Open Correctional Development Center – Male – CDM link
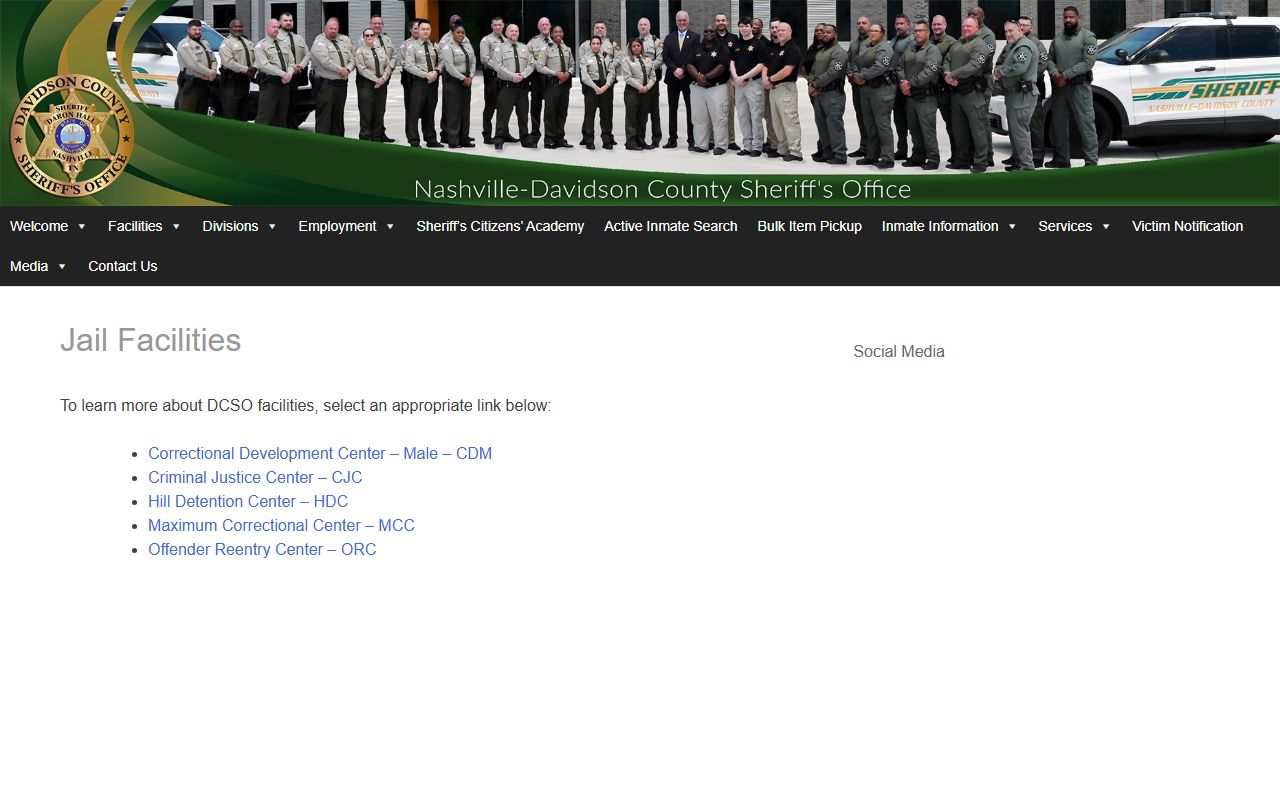The width and height of the screenshot is (1280, 800). 320,453
